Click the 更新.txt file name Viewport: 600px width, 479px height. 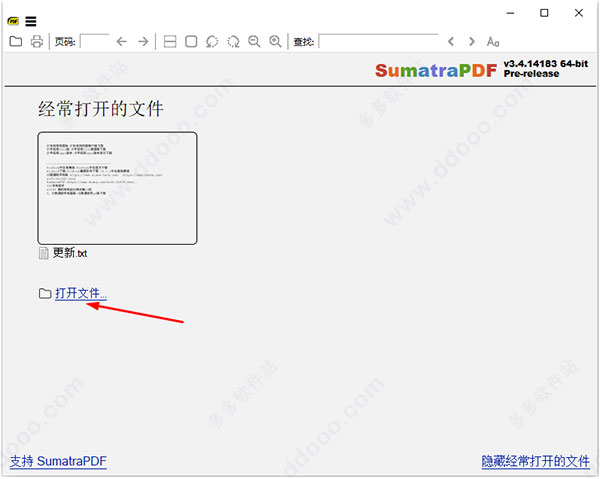[x=70, y=253]
